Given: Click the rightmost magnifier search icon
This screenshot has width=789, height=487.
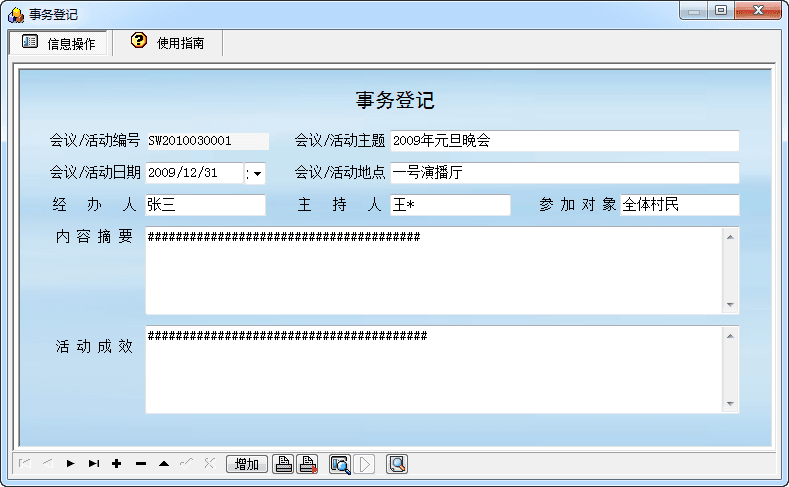Looking at the screenshot, I should click(397, 464).
